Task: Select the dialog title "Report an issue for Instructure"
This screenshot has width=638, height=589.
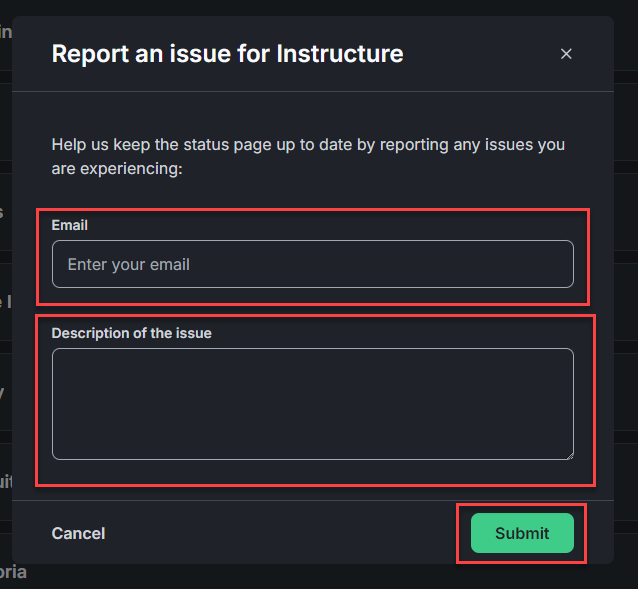Action: point(227,54)
